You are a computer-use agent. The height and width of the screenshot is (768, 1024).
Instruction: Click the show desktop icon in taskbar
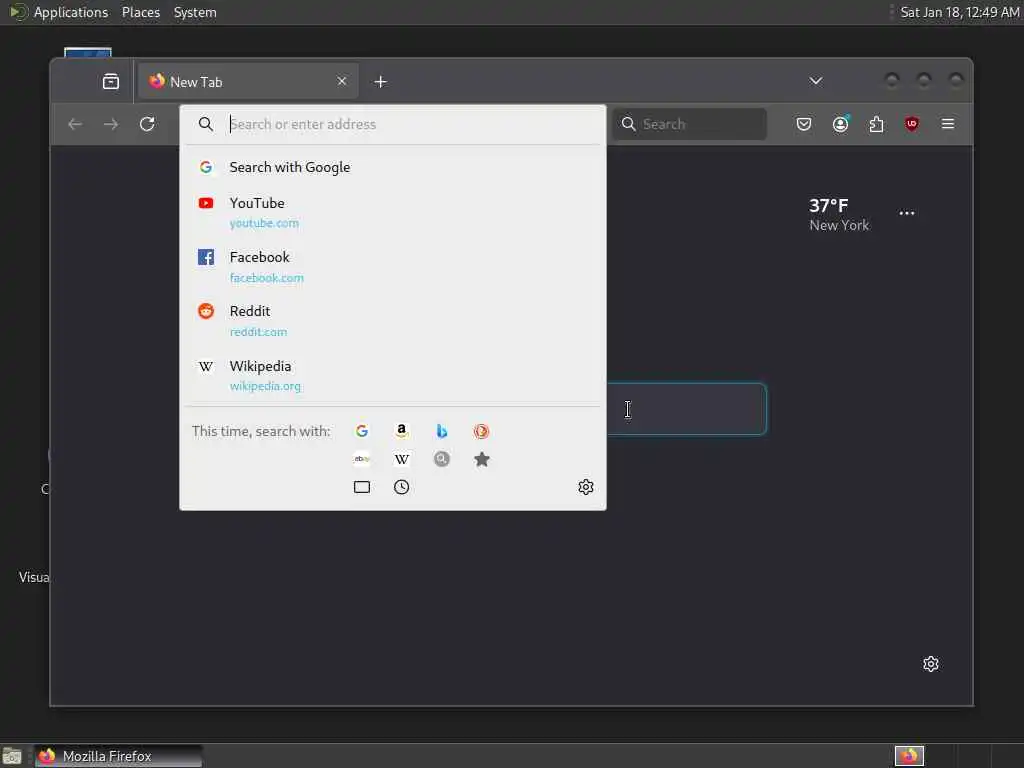[x=12, y=756]
